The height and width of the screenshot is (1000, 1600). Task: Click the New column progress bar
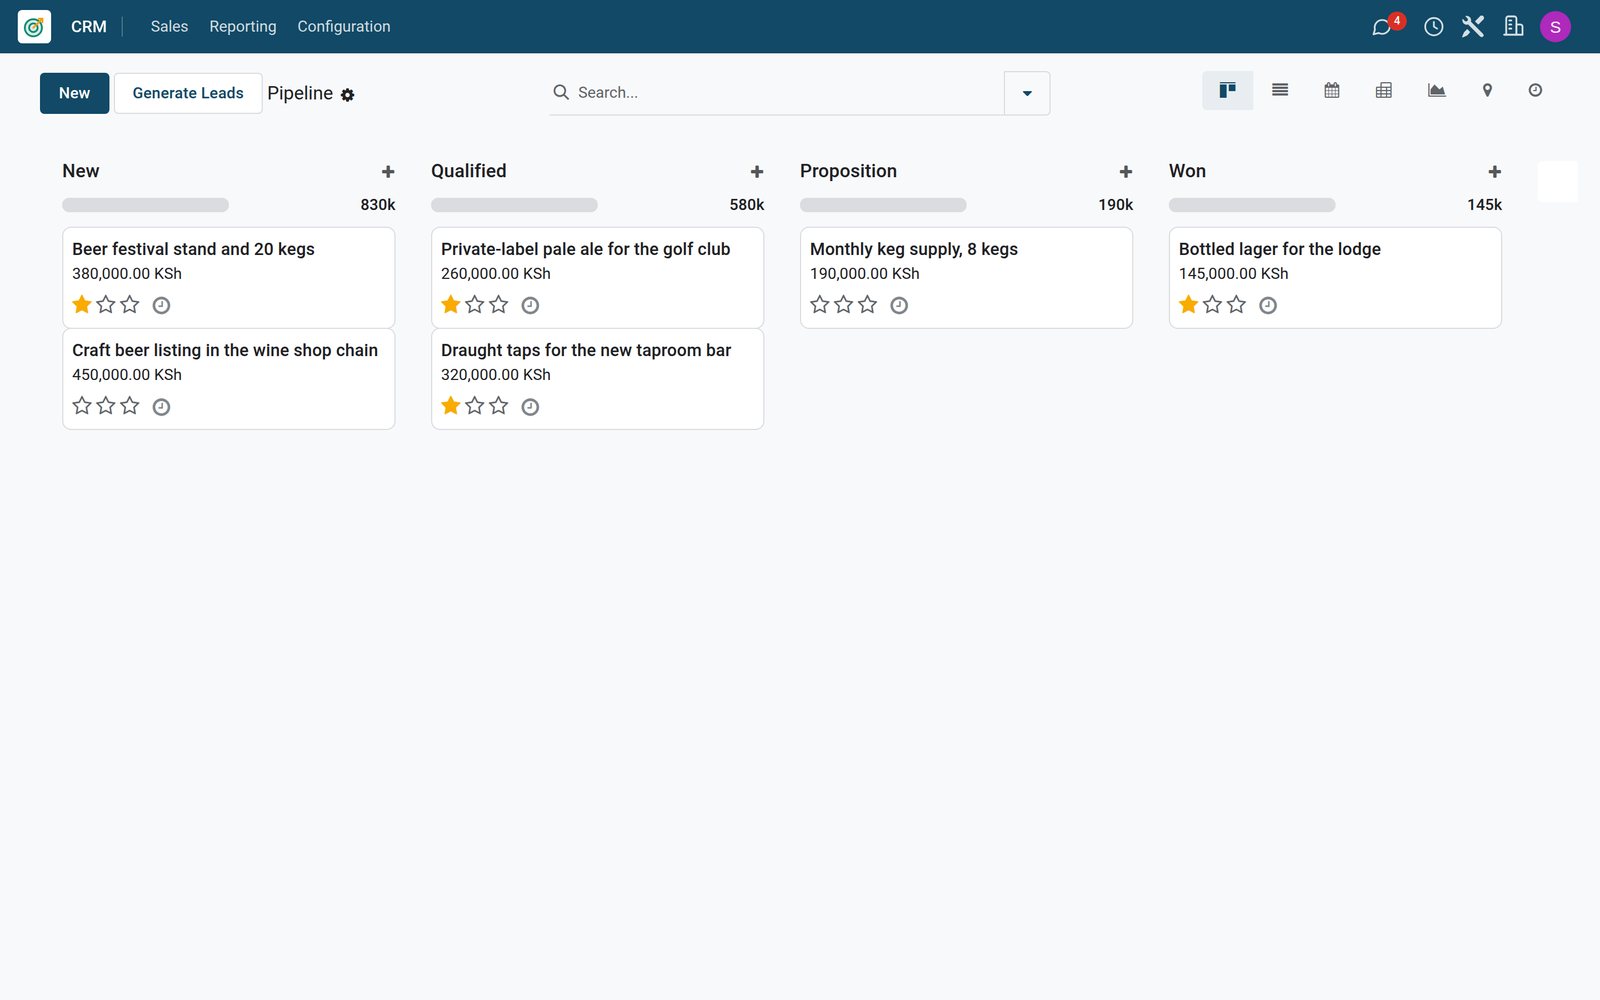click(146, 205)
